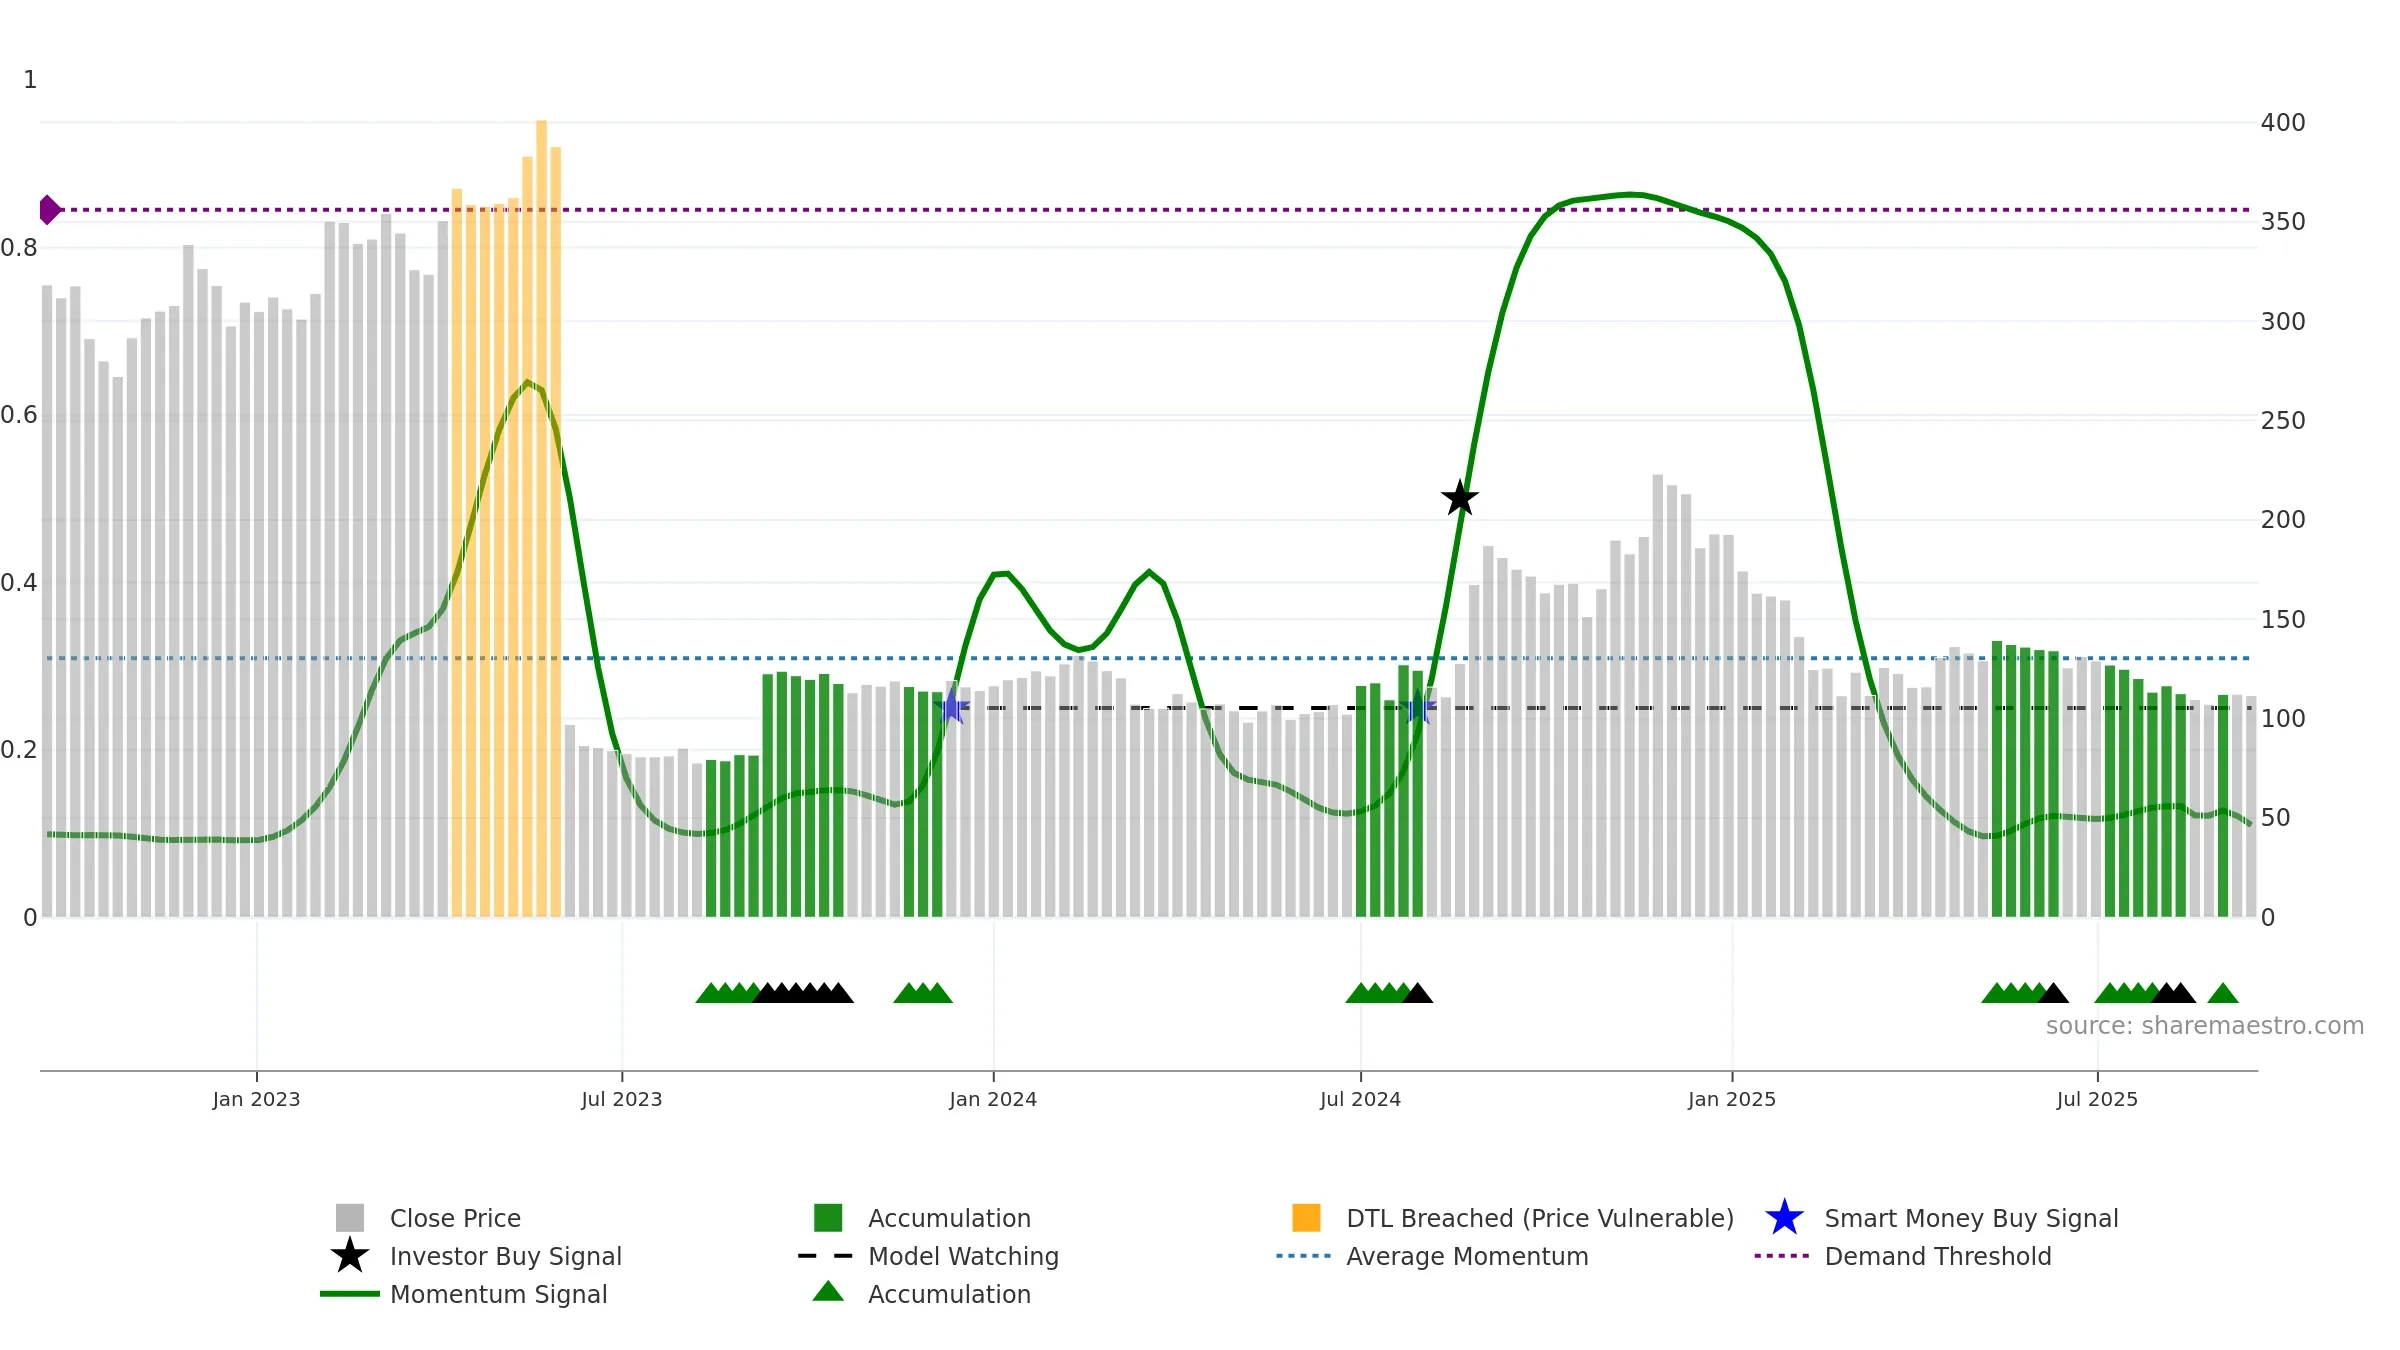Click the green square Accumulation legend swatch
Image resolution: width=2400 pixels, height=1350 pixels.
click(x=828, y=1217)
